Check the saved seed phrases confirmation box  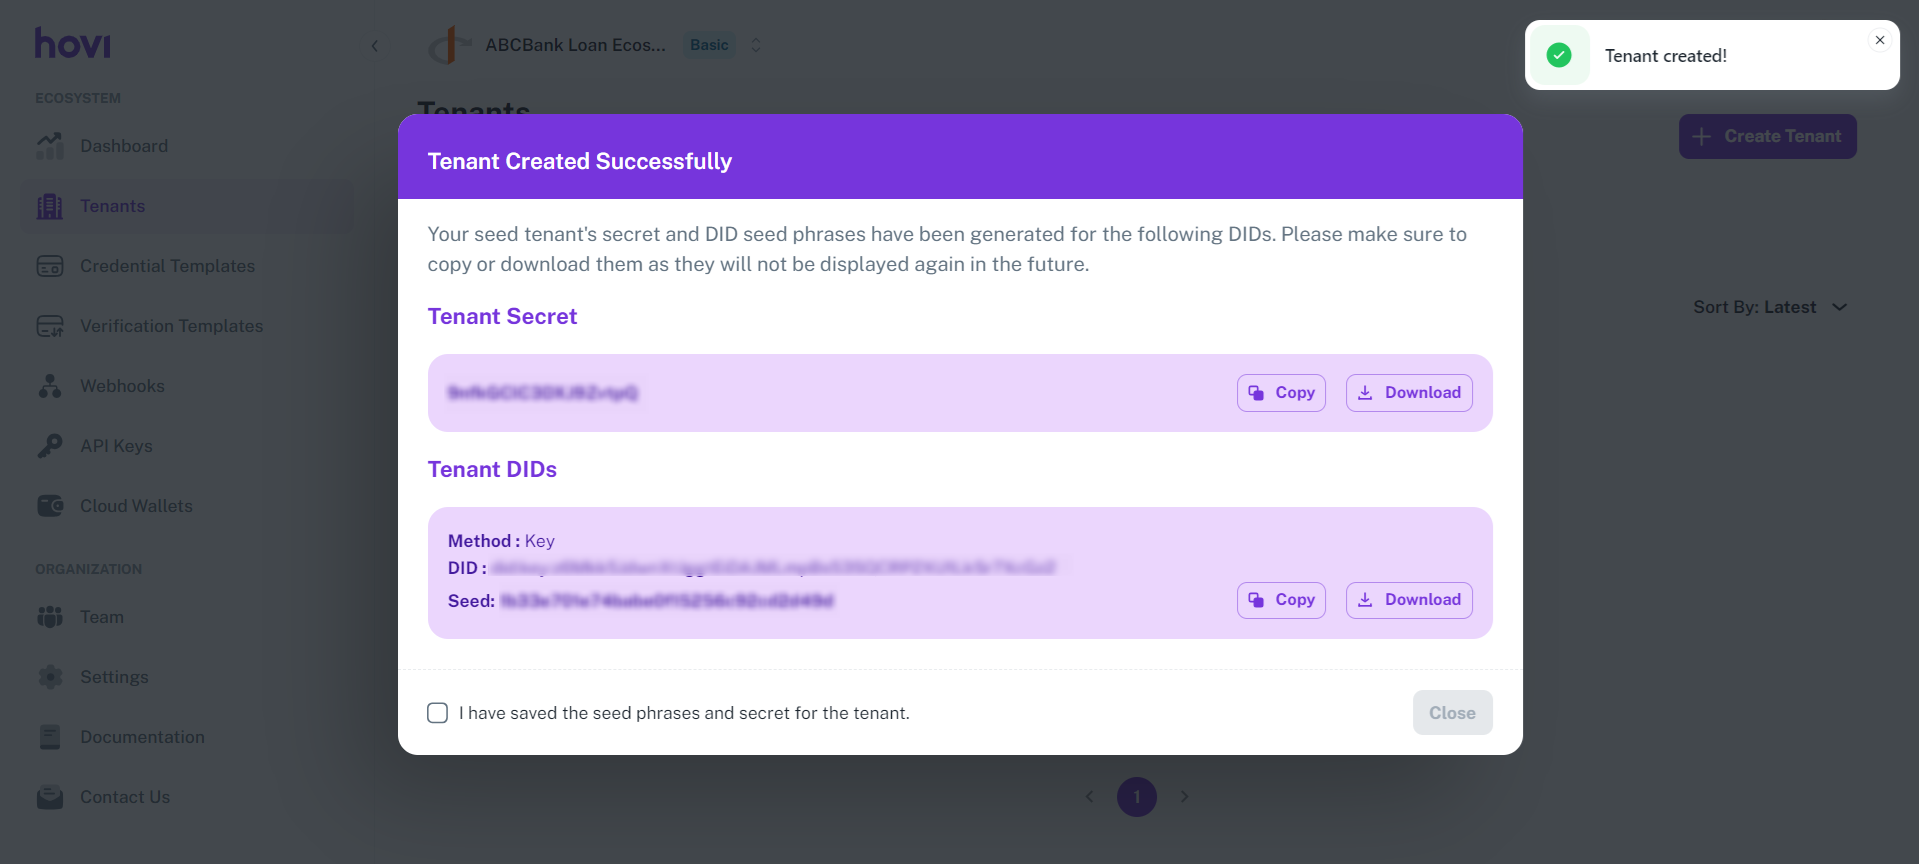point(437,713)
